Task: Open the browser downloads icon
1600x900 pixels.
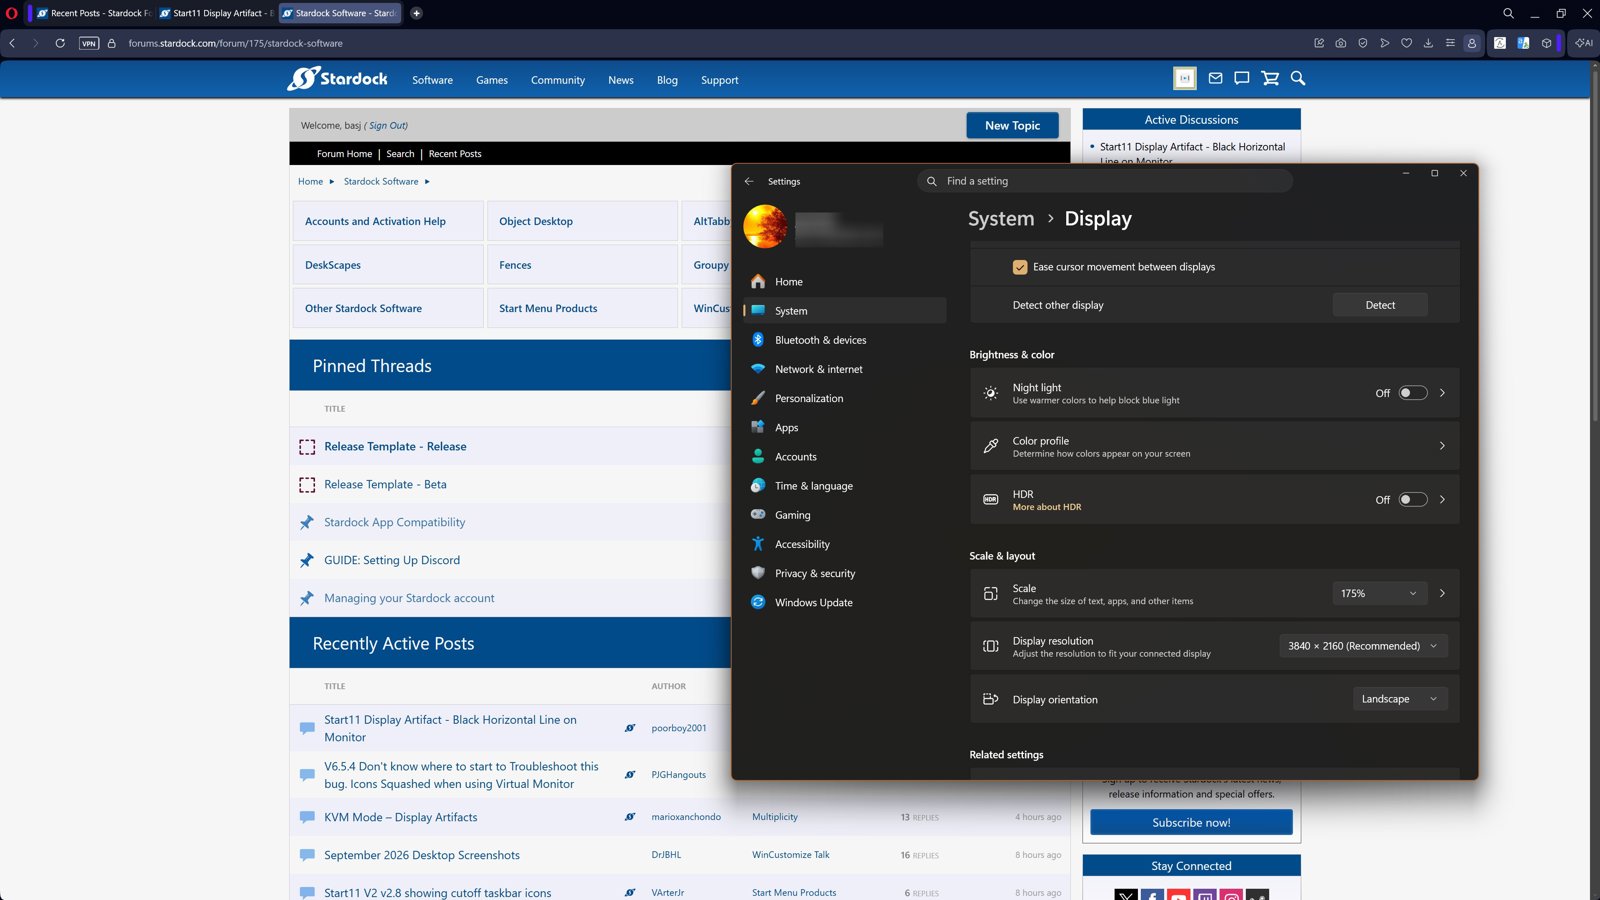Action: [x=1428, y=43]
